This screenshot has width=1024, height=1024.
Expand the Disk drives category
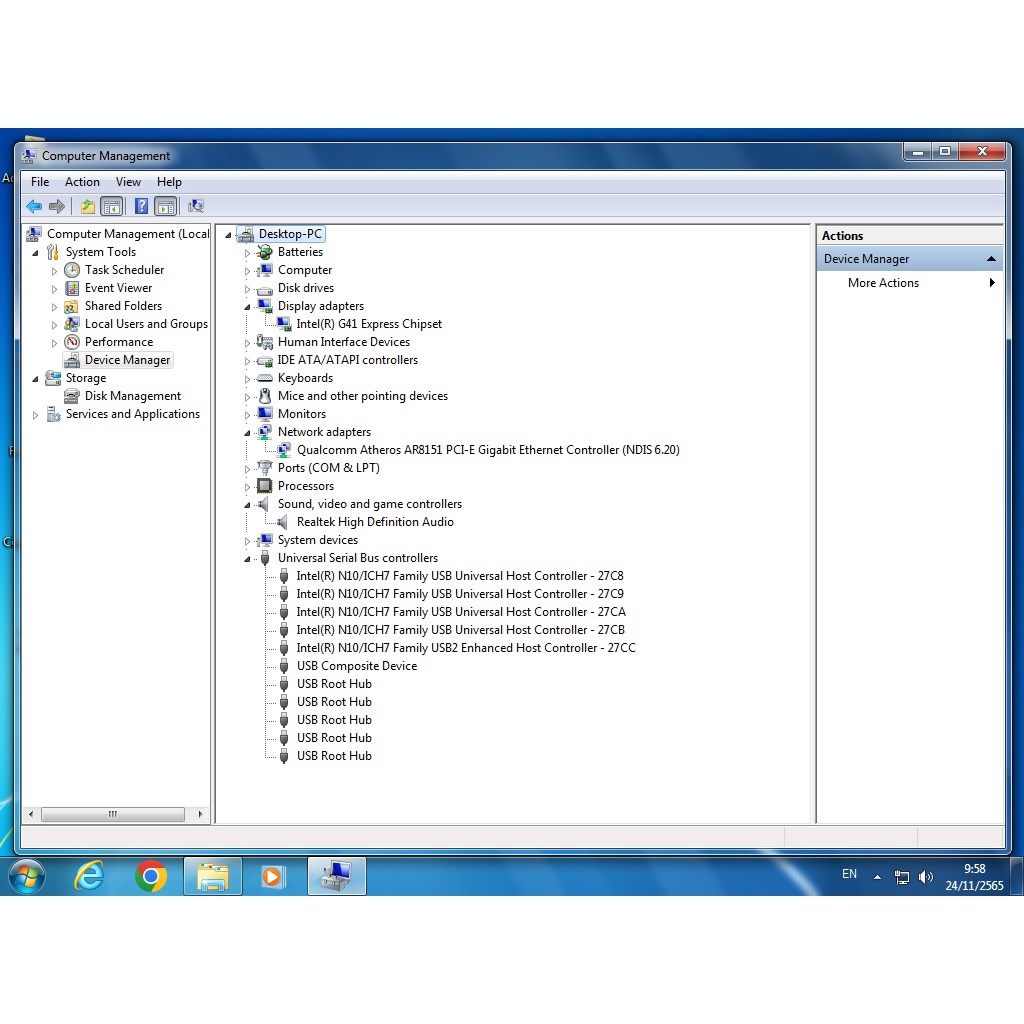tap(248, 289)
